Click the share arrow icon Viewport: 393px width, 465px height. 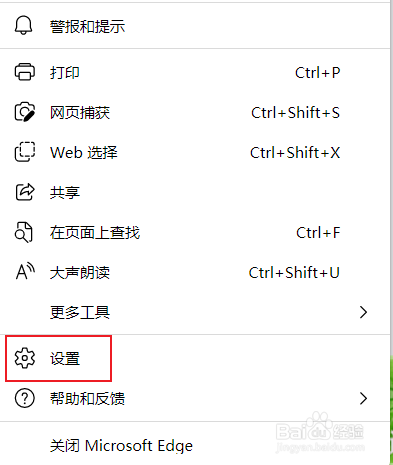pyautogui.click(x=25, y=192)
